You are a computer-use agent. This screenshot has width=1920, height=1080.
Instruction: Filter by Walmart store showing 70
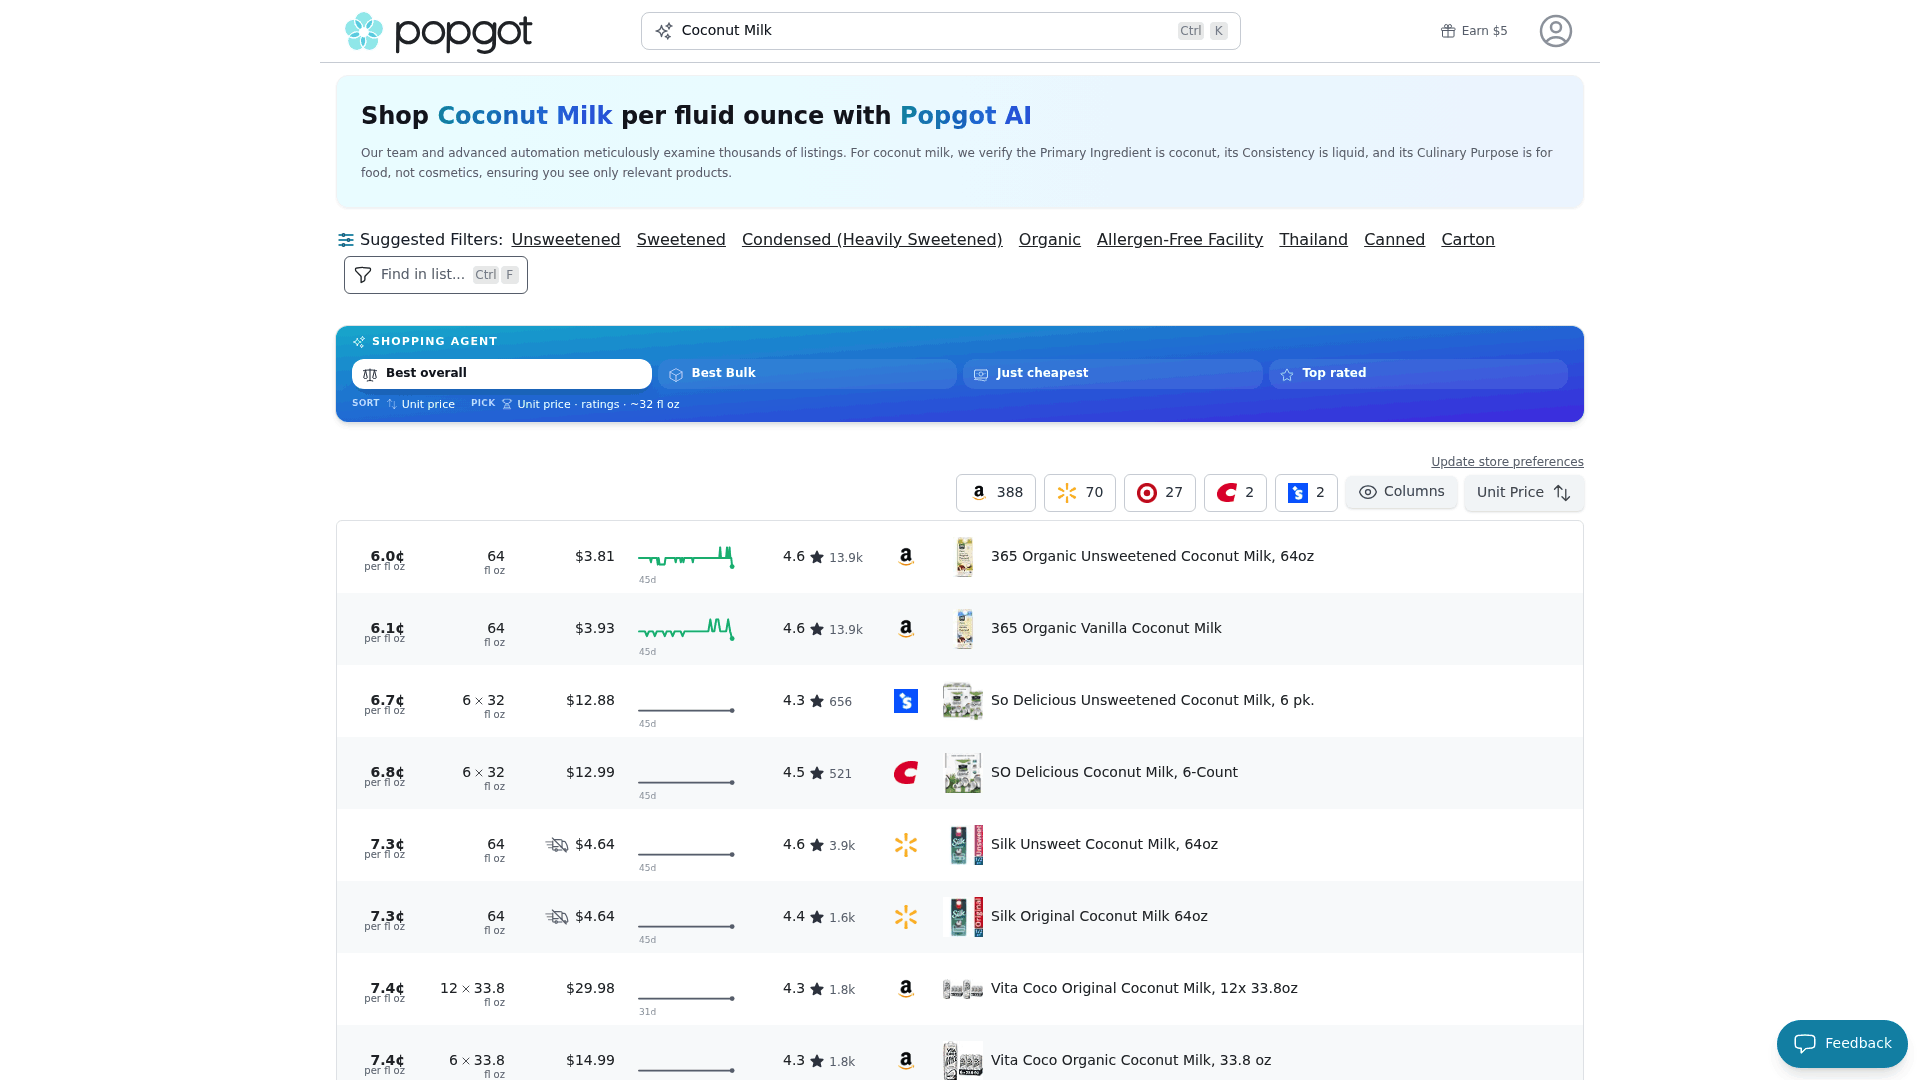pyautogui.click(x=1080, y=493)
